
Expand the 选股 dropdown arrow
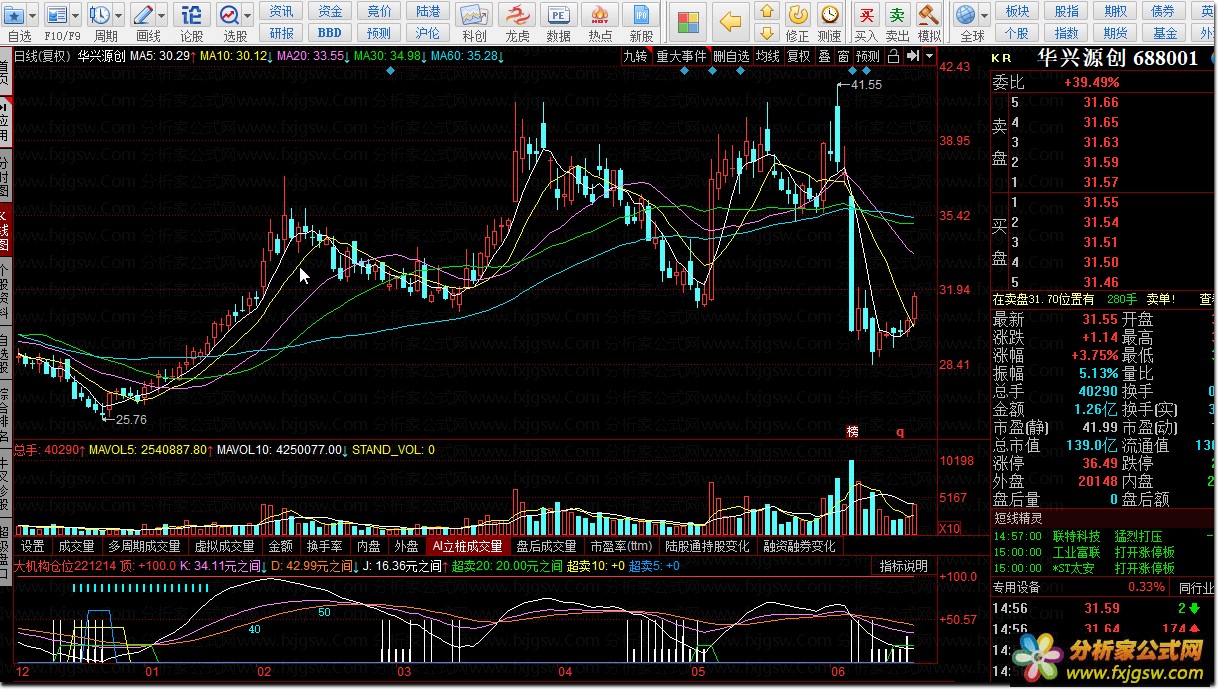coord(247,15)
